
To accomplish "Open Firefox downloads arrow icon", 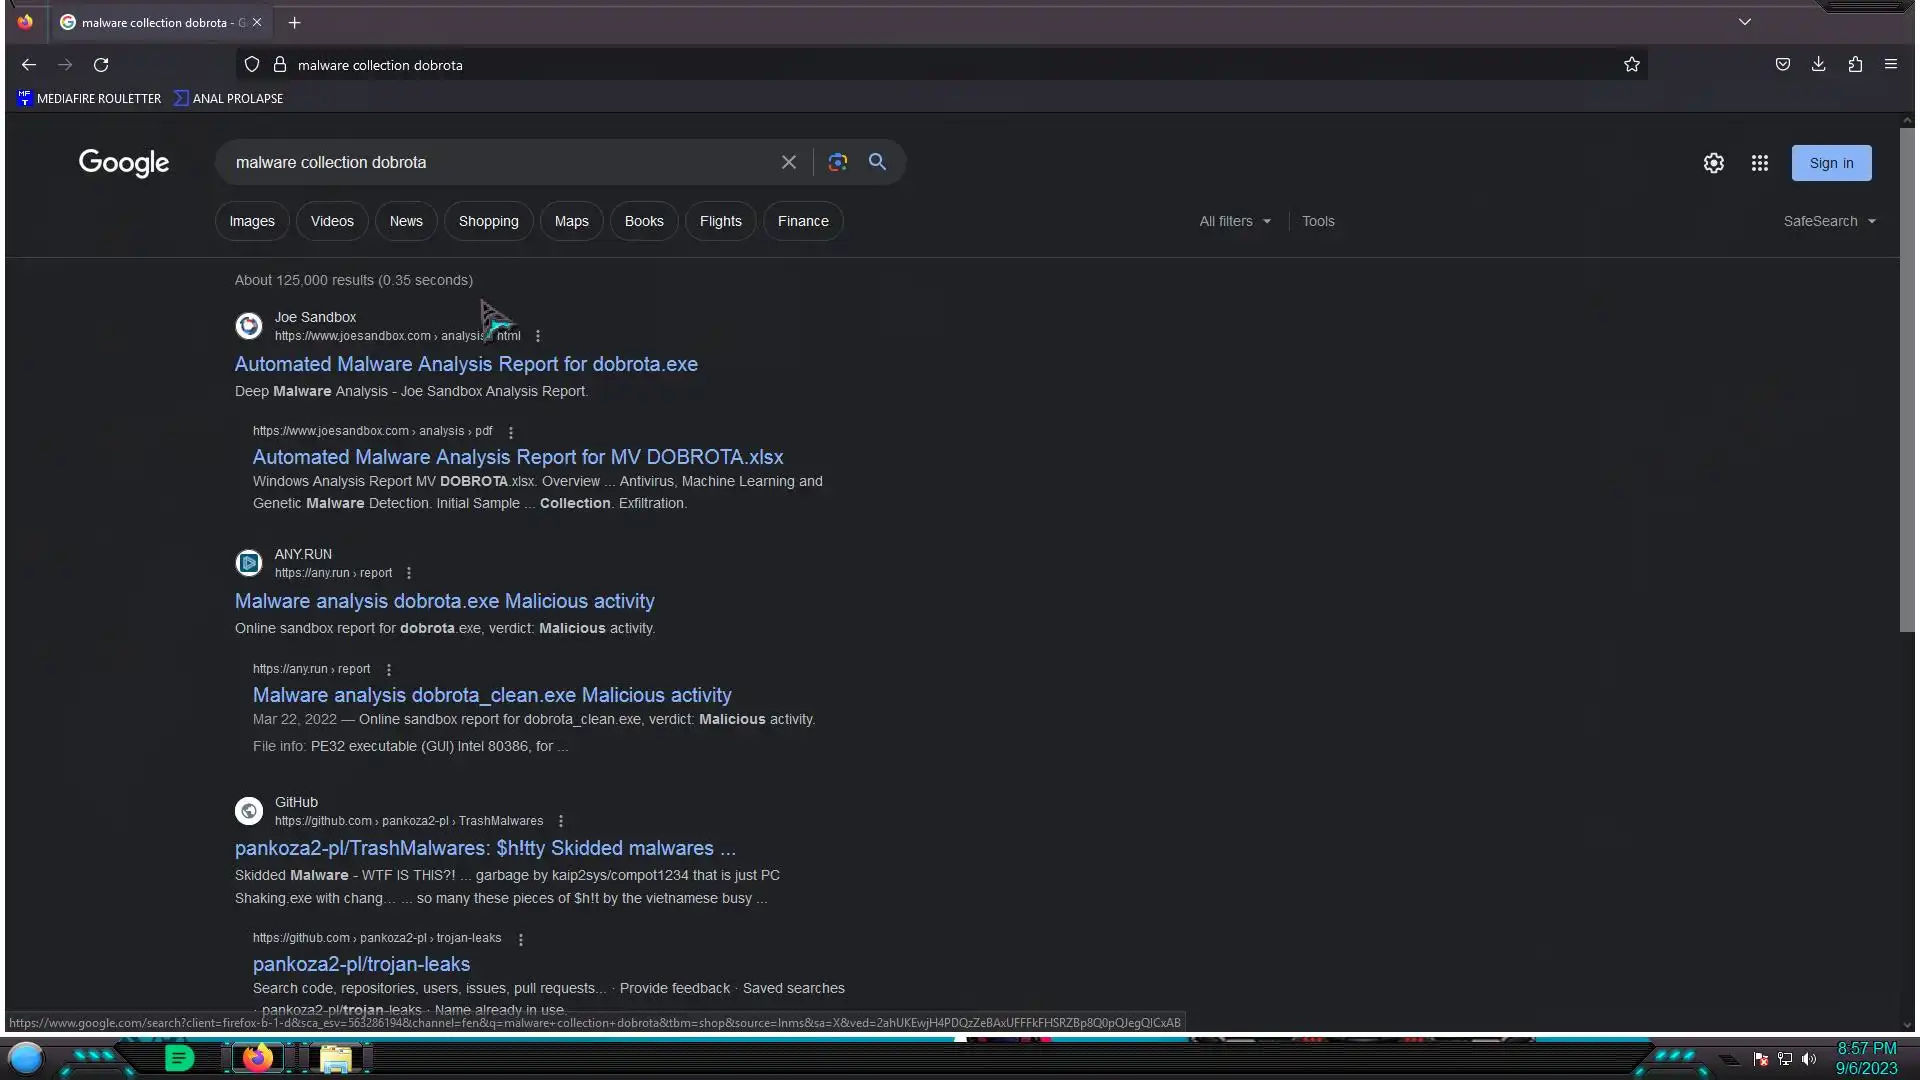I will (1818, 65).
